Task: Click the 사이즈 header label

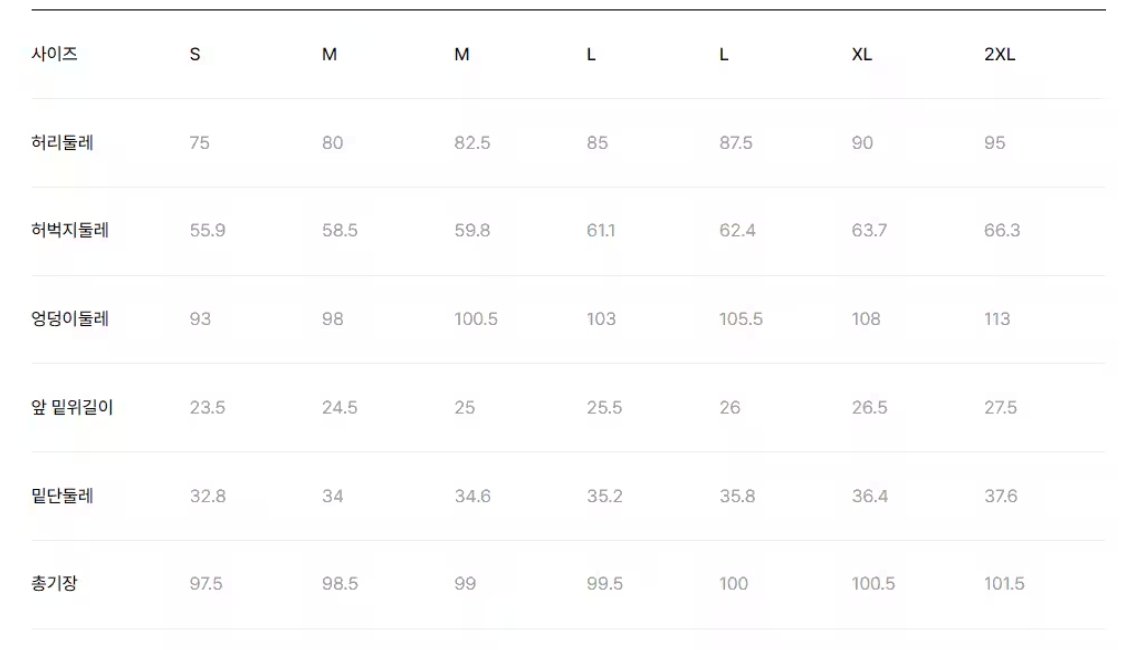Action: coord(54,54)
